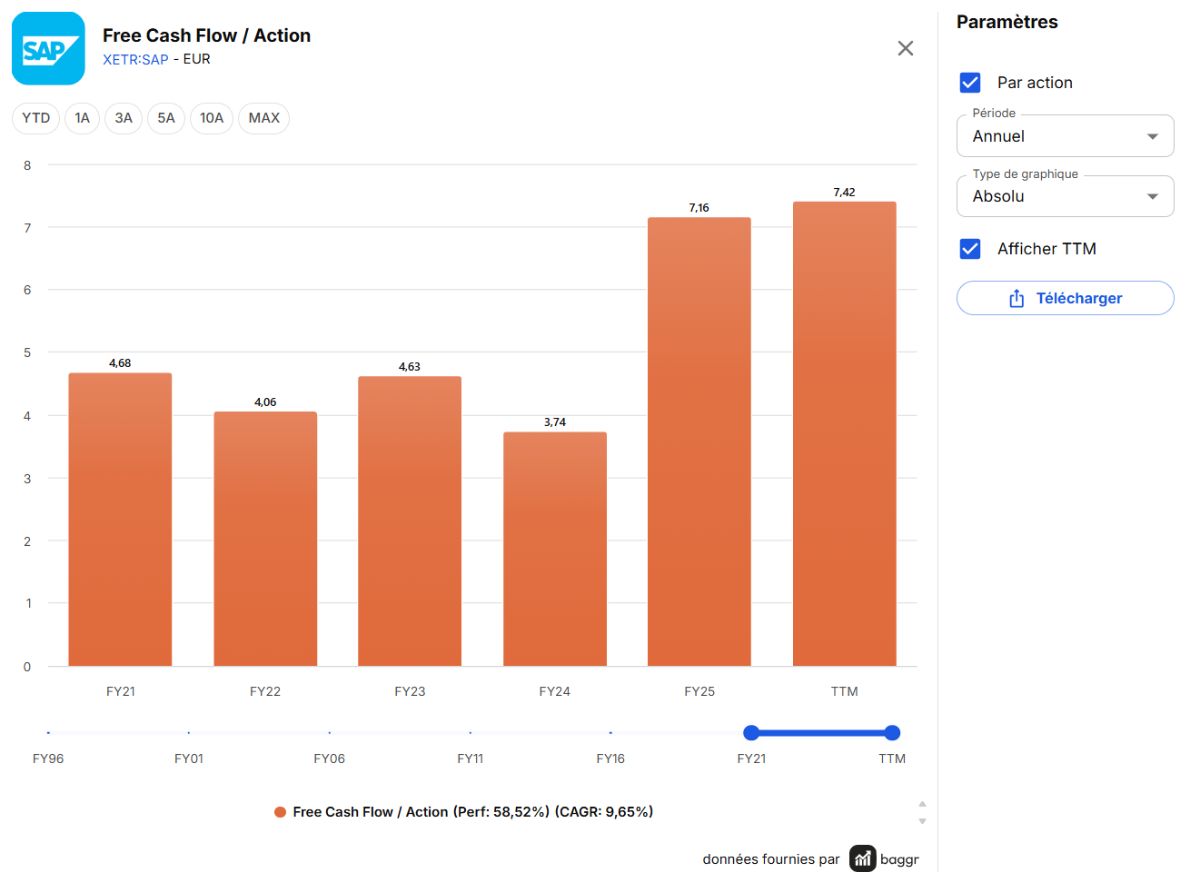1200x872 pixels.
Task: Toggle the 'Afficher TTM' checkbox
Action: coord(970,249)
